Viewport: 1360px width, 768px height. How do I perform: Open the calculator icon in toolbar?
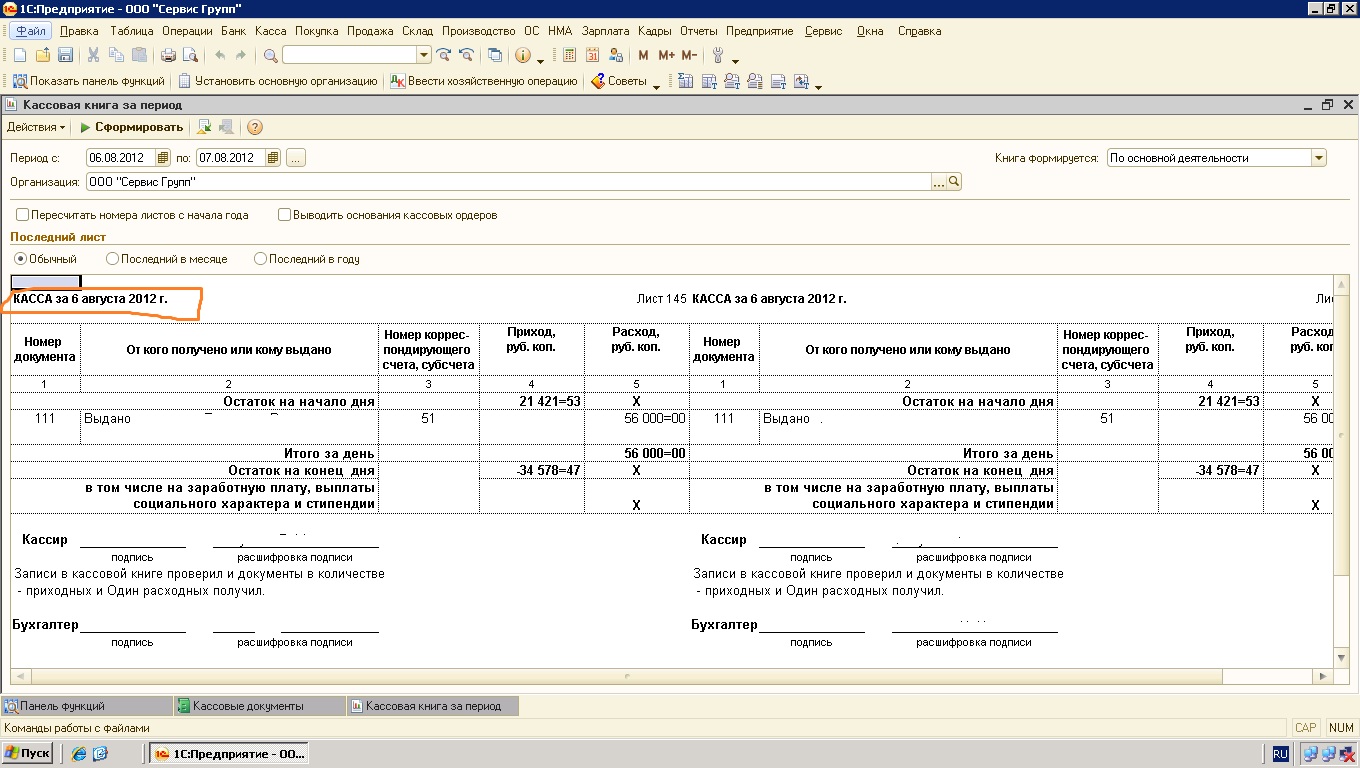pos(569,55)
